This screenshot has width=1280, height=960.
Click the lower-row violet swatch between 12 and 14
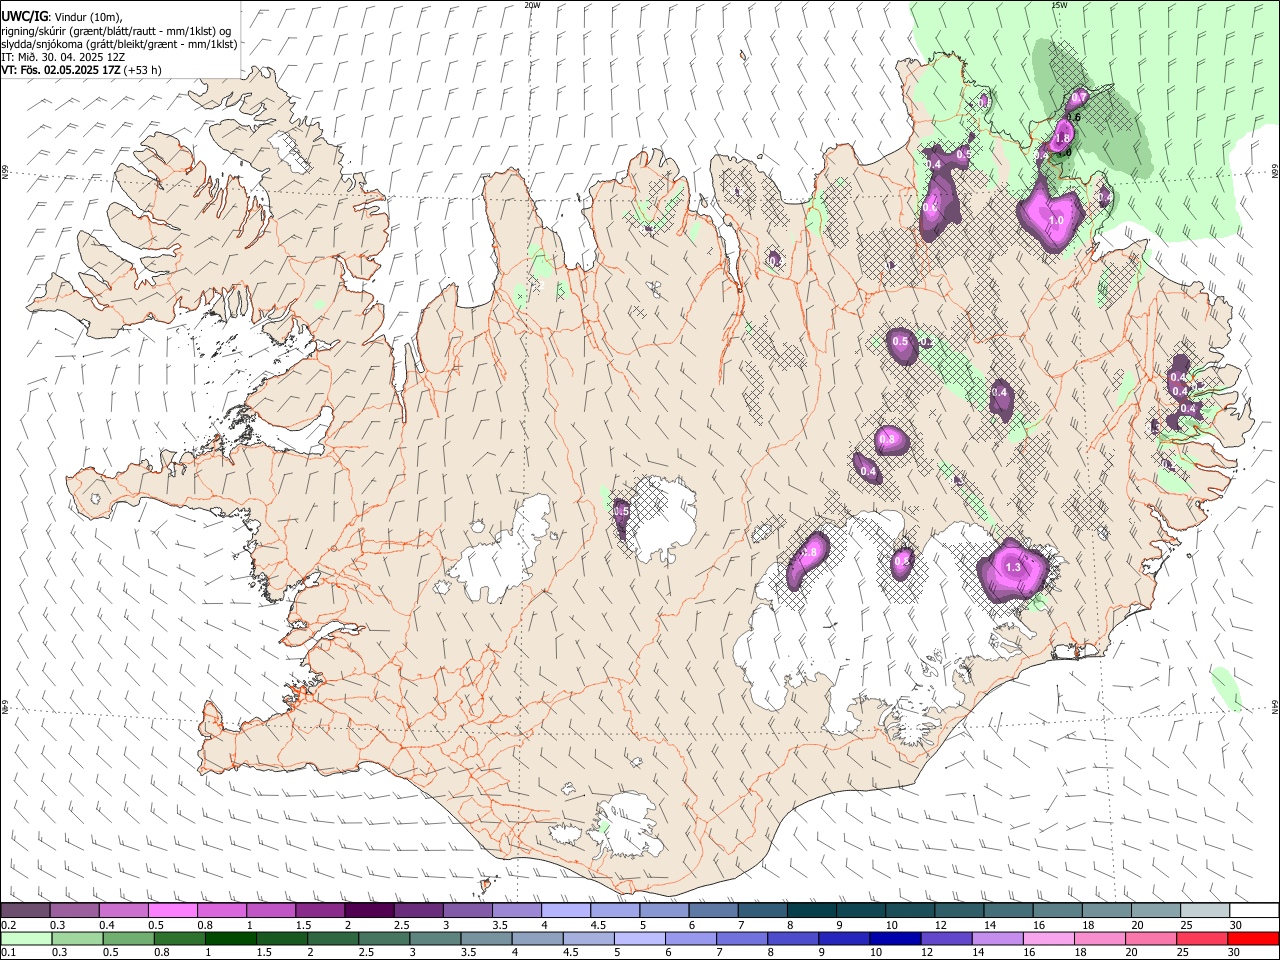point(947,938)
